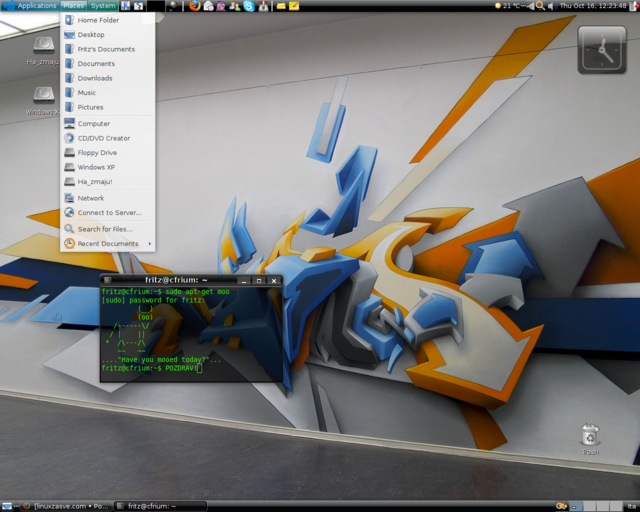This screenshot has height=512, width=640.
Task: Open the yellow folder launcher in the panel
Action: [x=281, y=6]
